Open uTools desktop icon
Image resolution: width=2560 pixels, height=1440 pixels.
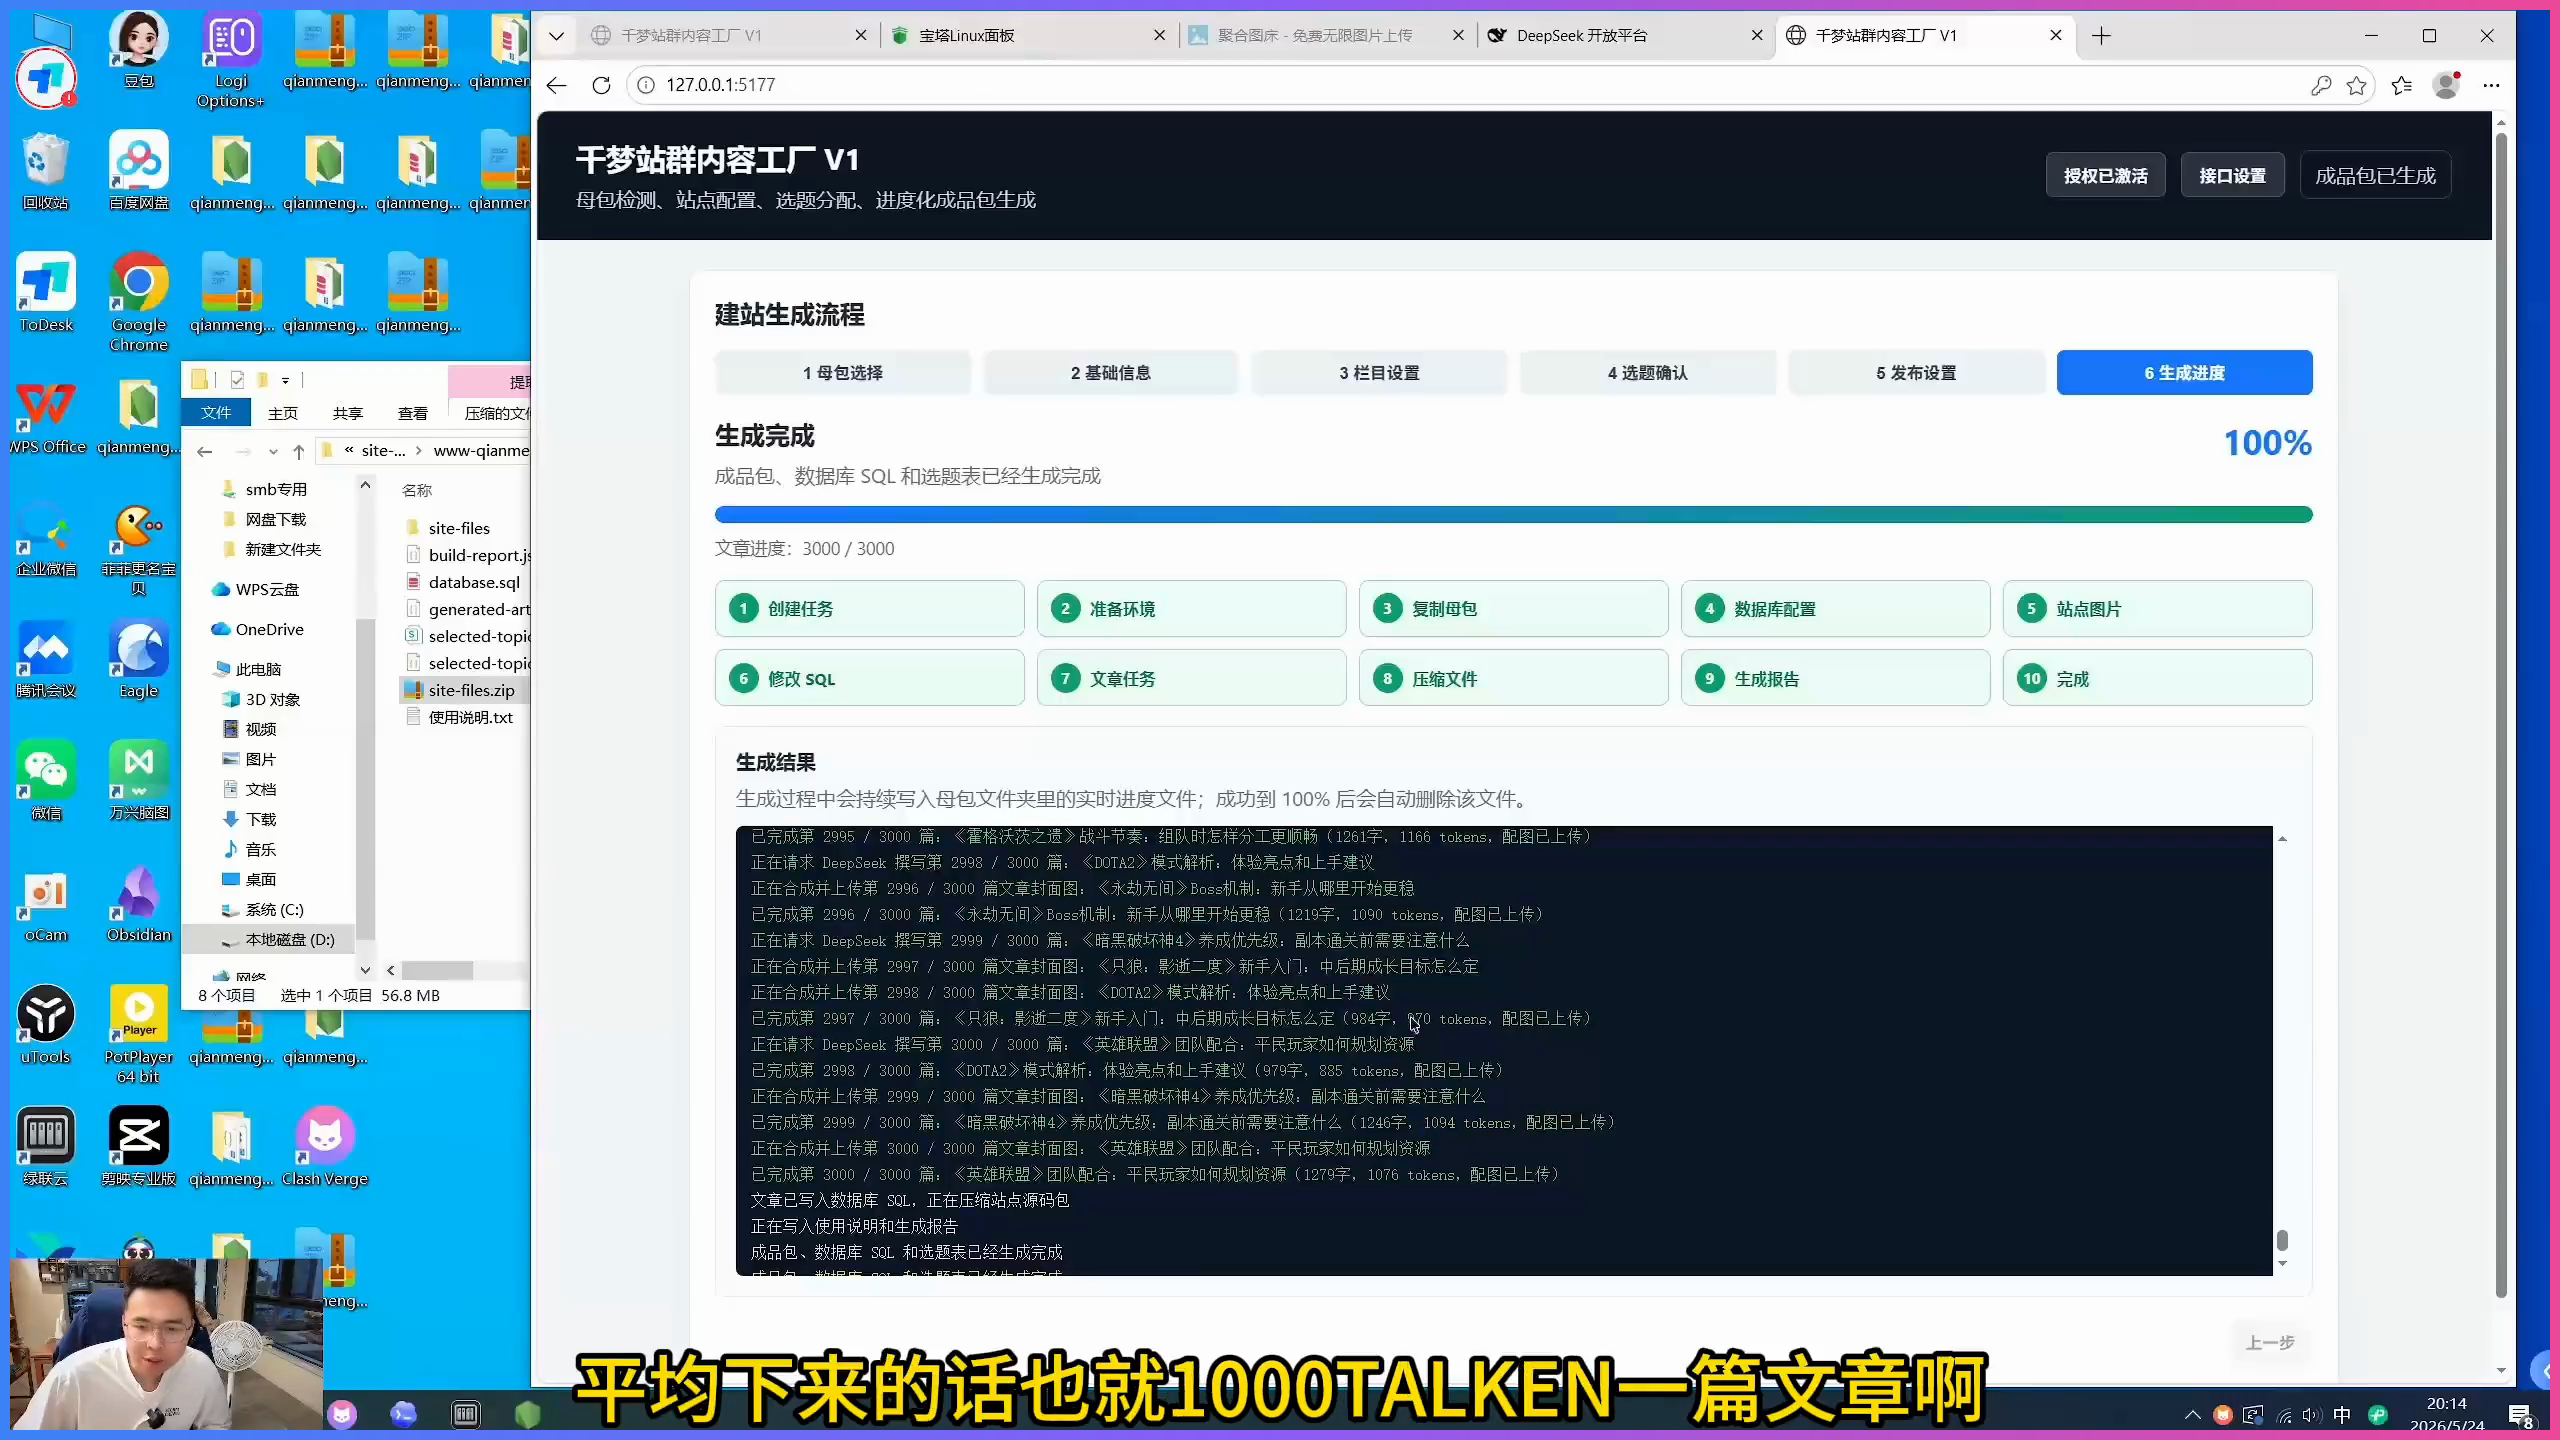(x=45, y=1026)
